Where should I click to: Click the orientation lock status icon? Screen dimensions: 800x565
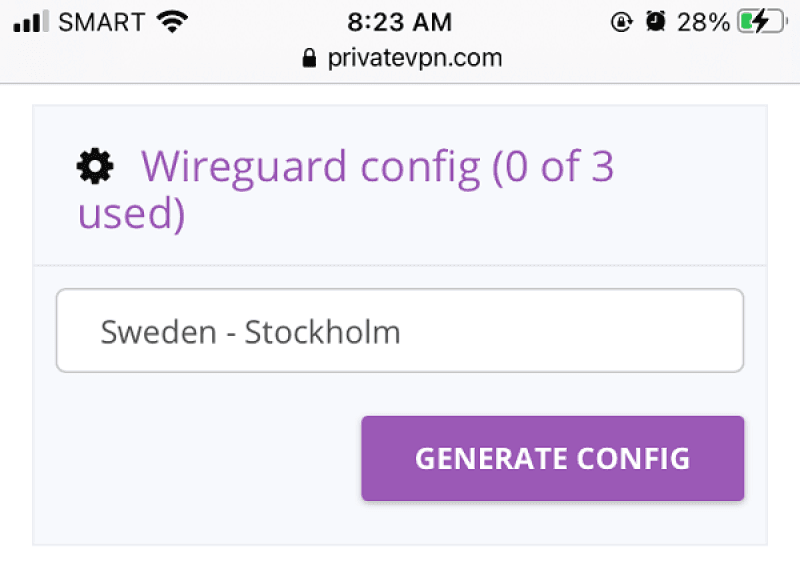[x=622, y=22]
